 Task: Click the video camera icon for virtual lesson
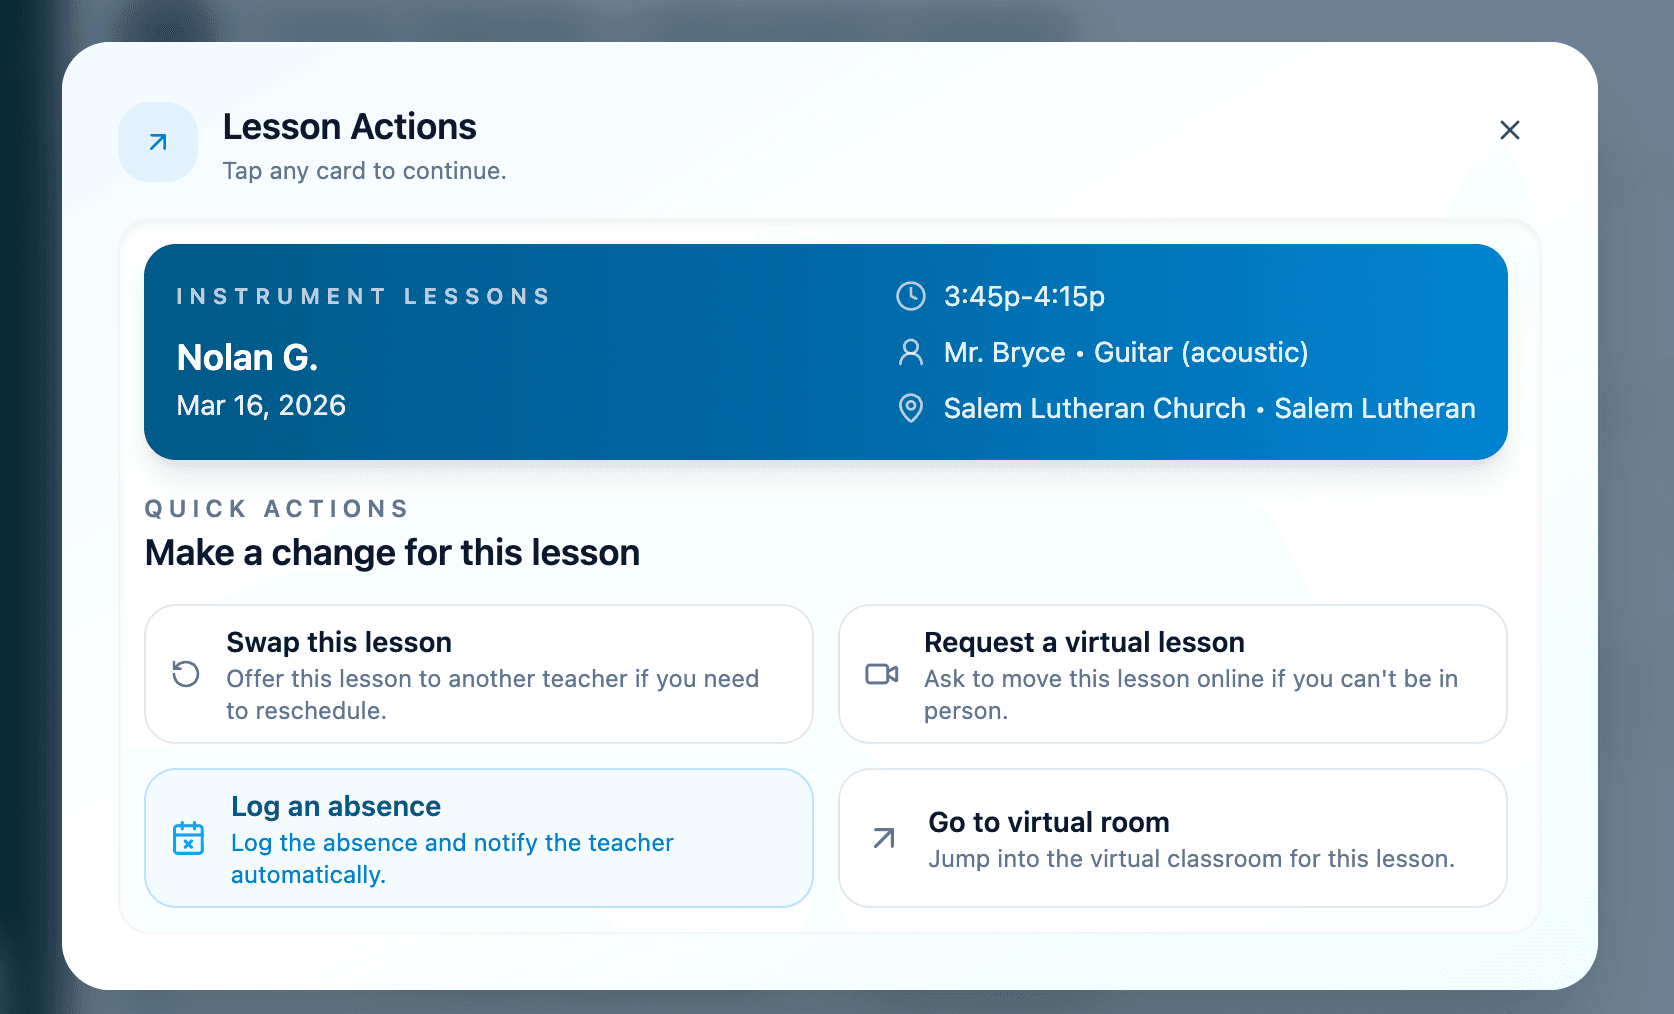[x=882, y=675]
